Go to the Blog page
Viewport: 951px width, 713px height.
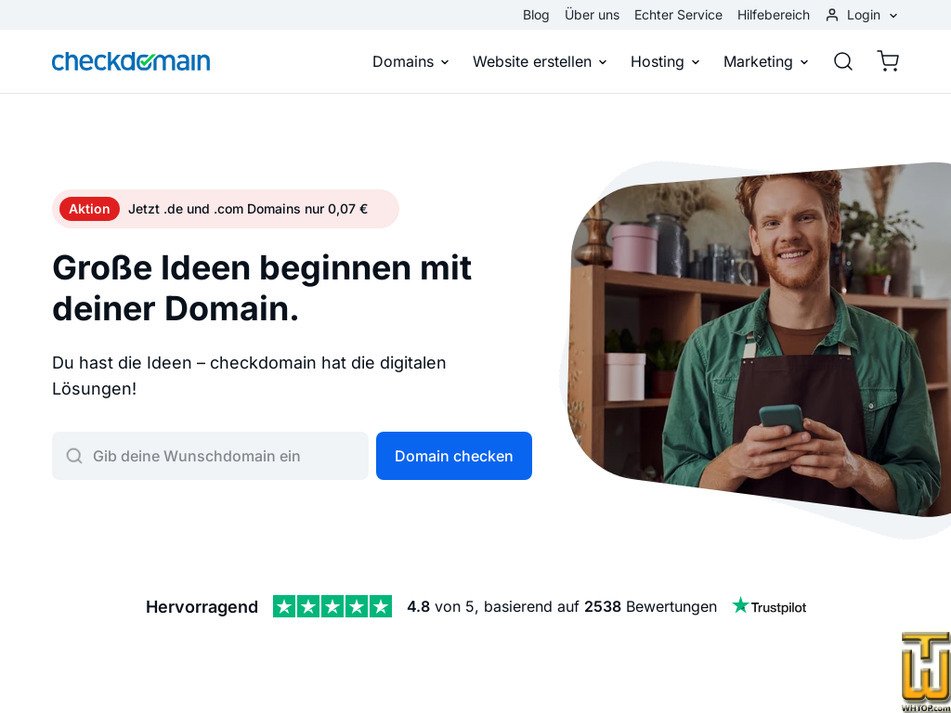536,15
